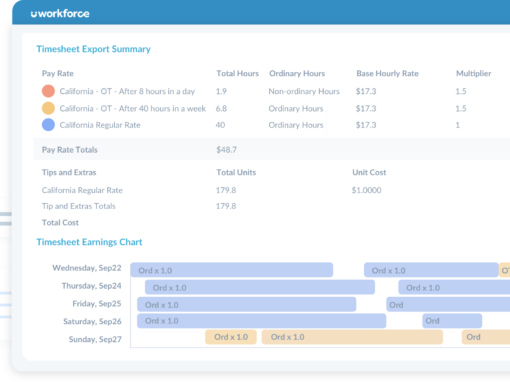Click Ordinary Hours cell in the 40 total hours row
The width and height of the screenshot is (510, 382).
(x=296, y=125)
